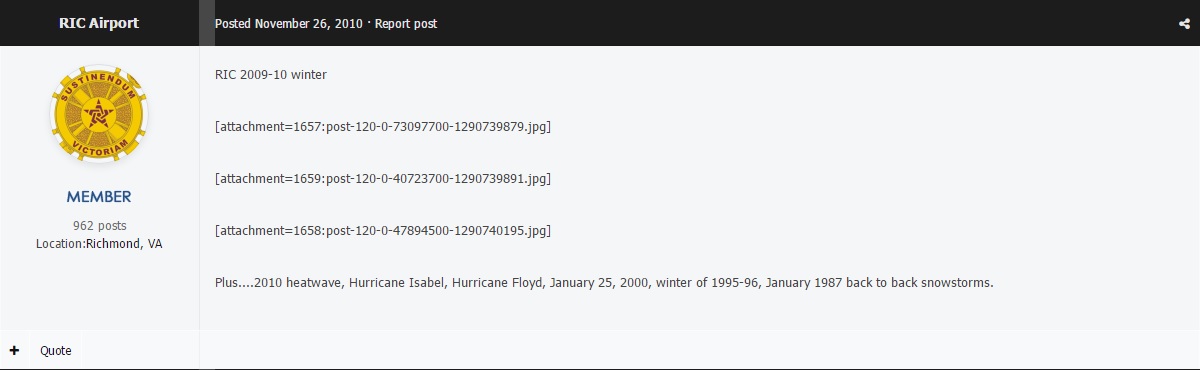Viewport: 1200px width, 370px height.
Task: Select the RIC 2009-10 winter line
Action: [x=271, y=75]
